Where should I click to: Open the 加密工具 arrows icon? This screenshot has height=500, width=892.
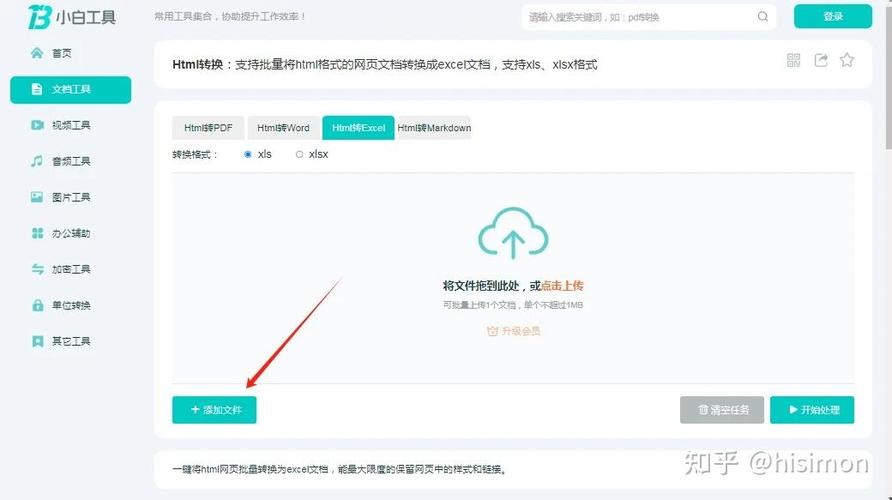[x=37, y=269]
